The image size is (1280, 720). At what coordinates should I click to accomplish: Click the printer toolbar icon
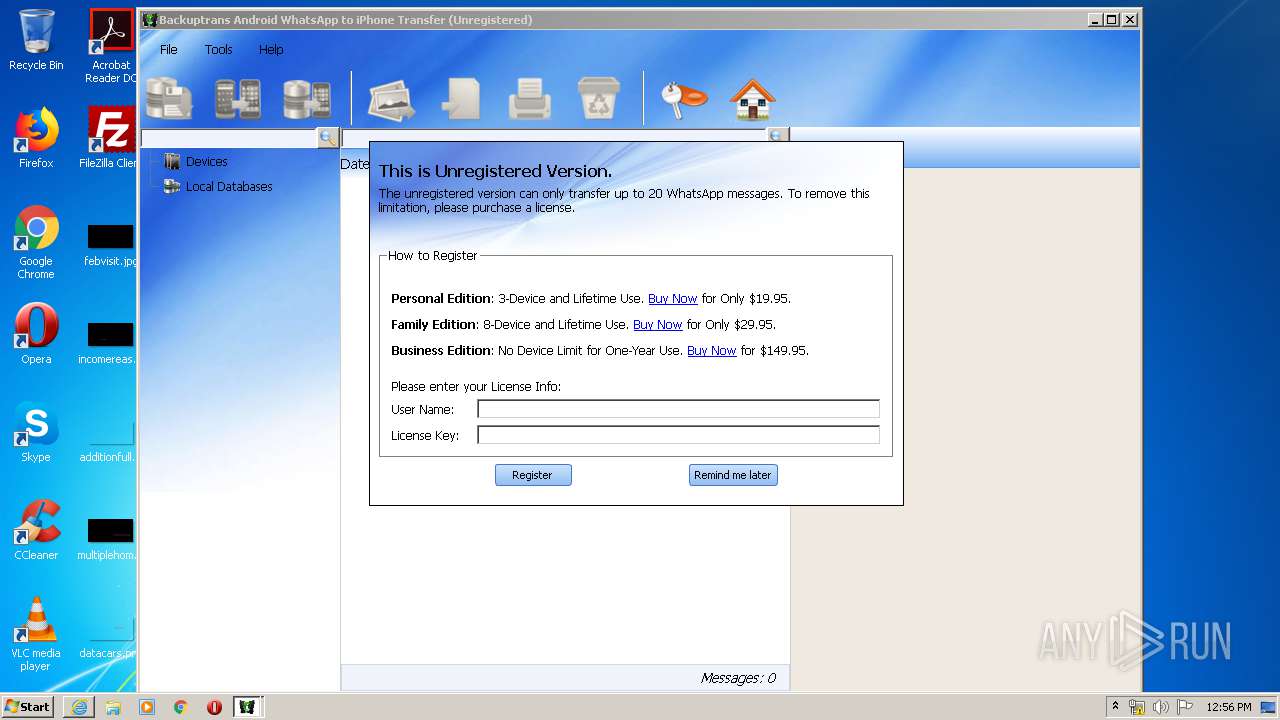click(x=529, y=99)
